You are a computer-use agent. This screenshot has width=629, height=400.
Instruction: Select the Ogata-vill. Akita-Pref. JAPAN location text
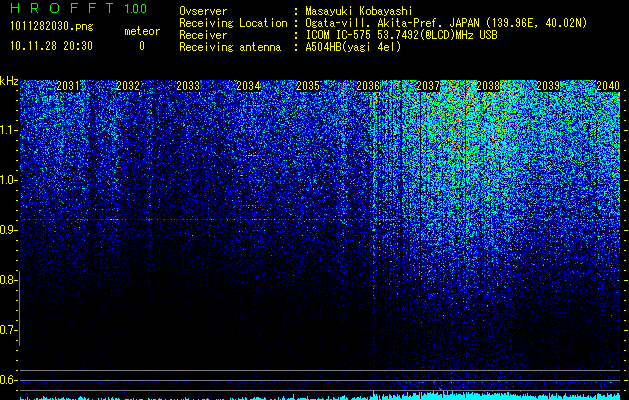tap(446, 23)
